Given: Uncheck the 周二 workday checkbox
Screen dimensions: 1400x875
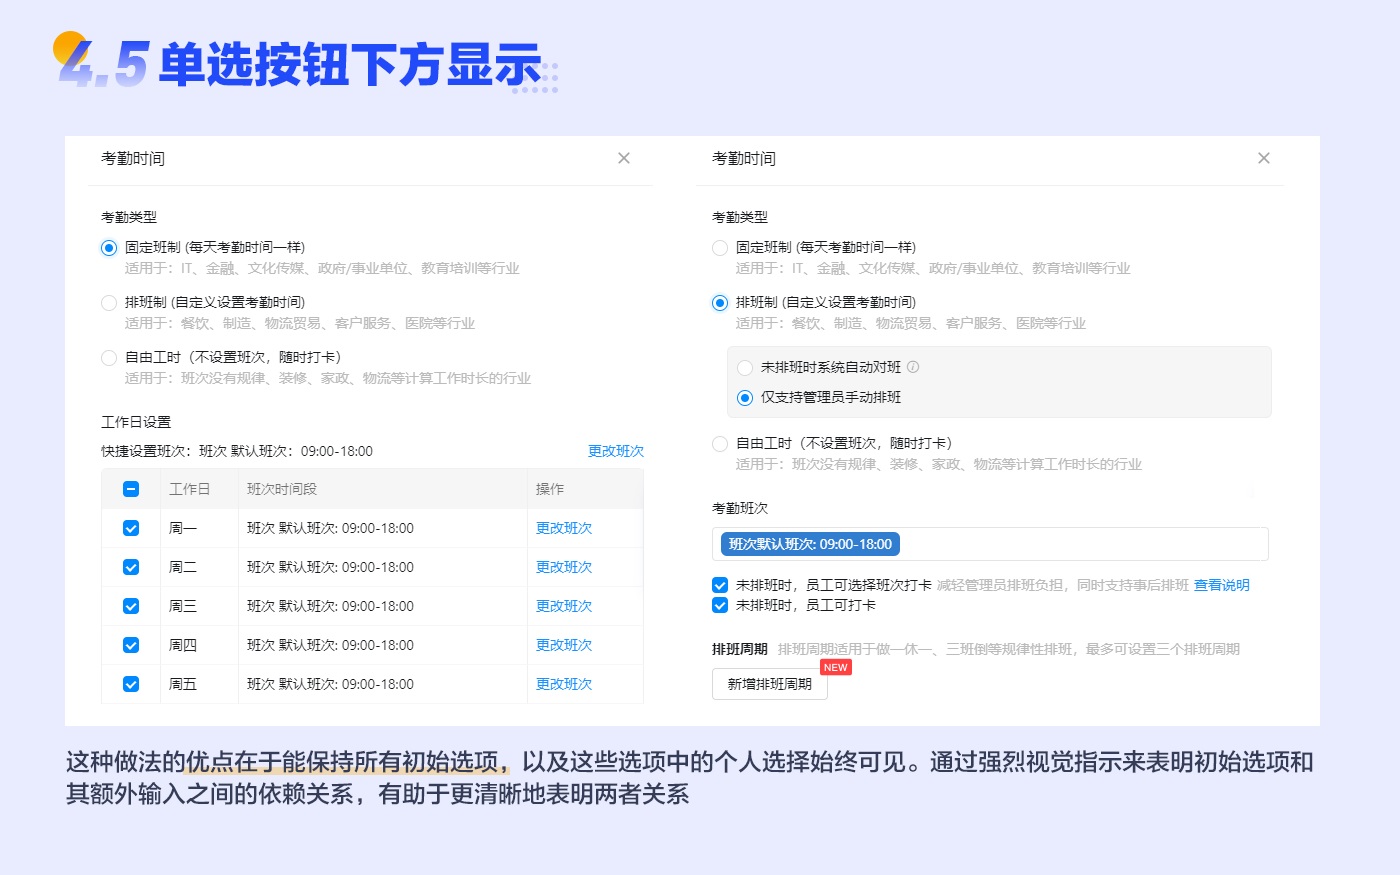Looking at the screenshot, I should pos(131,567).
